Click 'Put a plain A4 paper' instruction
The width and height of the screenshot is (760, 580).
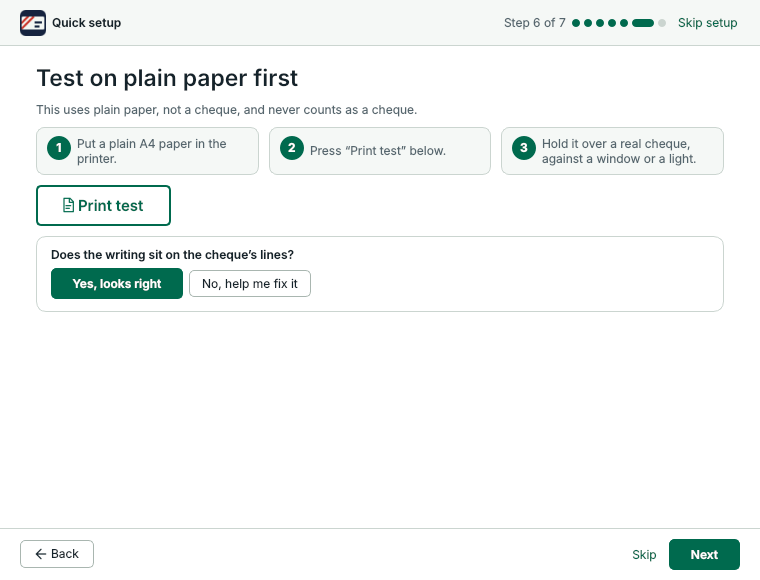152,151
